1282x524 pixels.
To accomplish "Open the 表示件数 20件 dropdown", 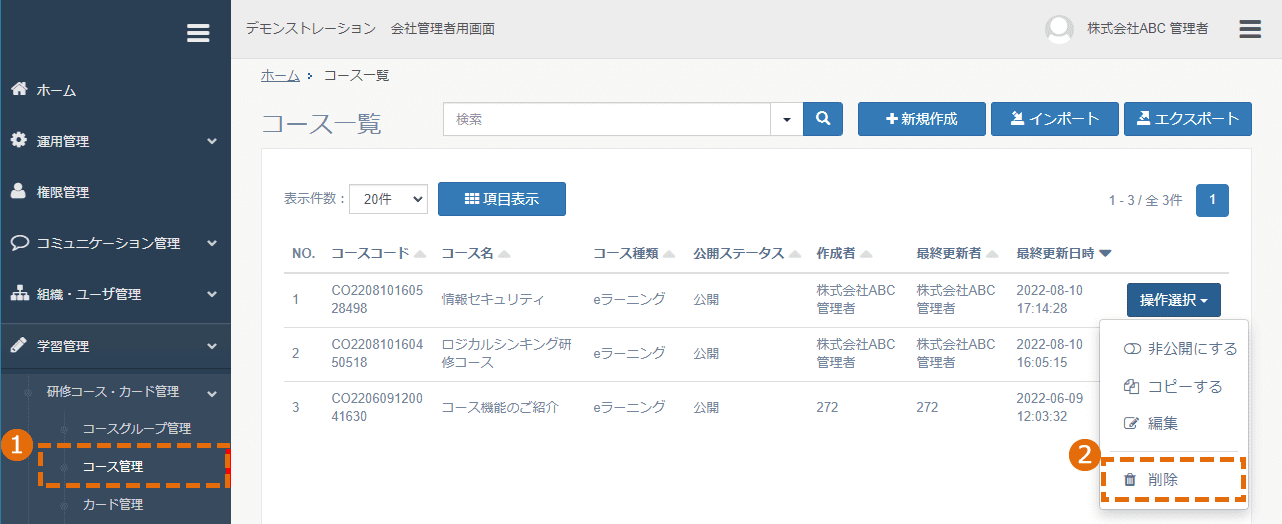I will [388, 199].
